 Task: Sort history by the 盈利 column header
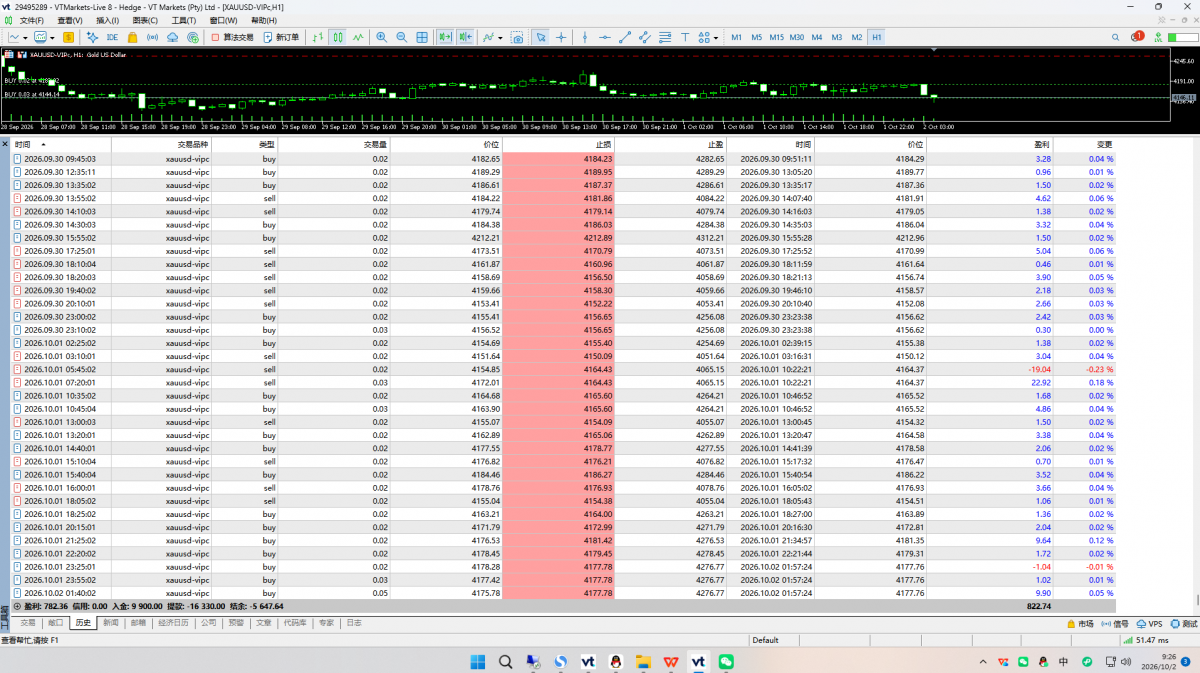(x=1041, y=145)
